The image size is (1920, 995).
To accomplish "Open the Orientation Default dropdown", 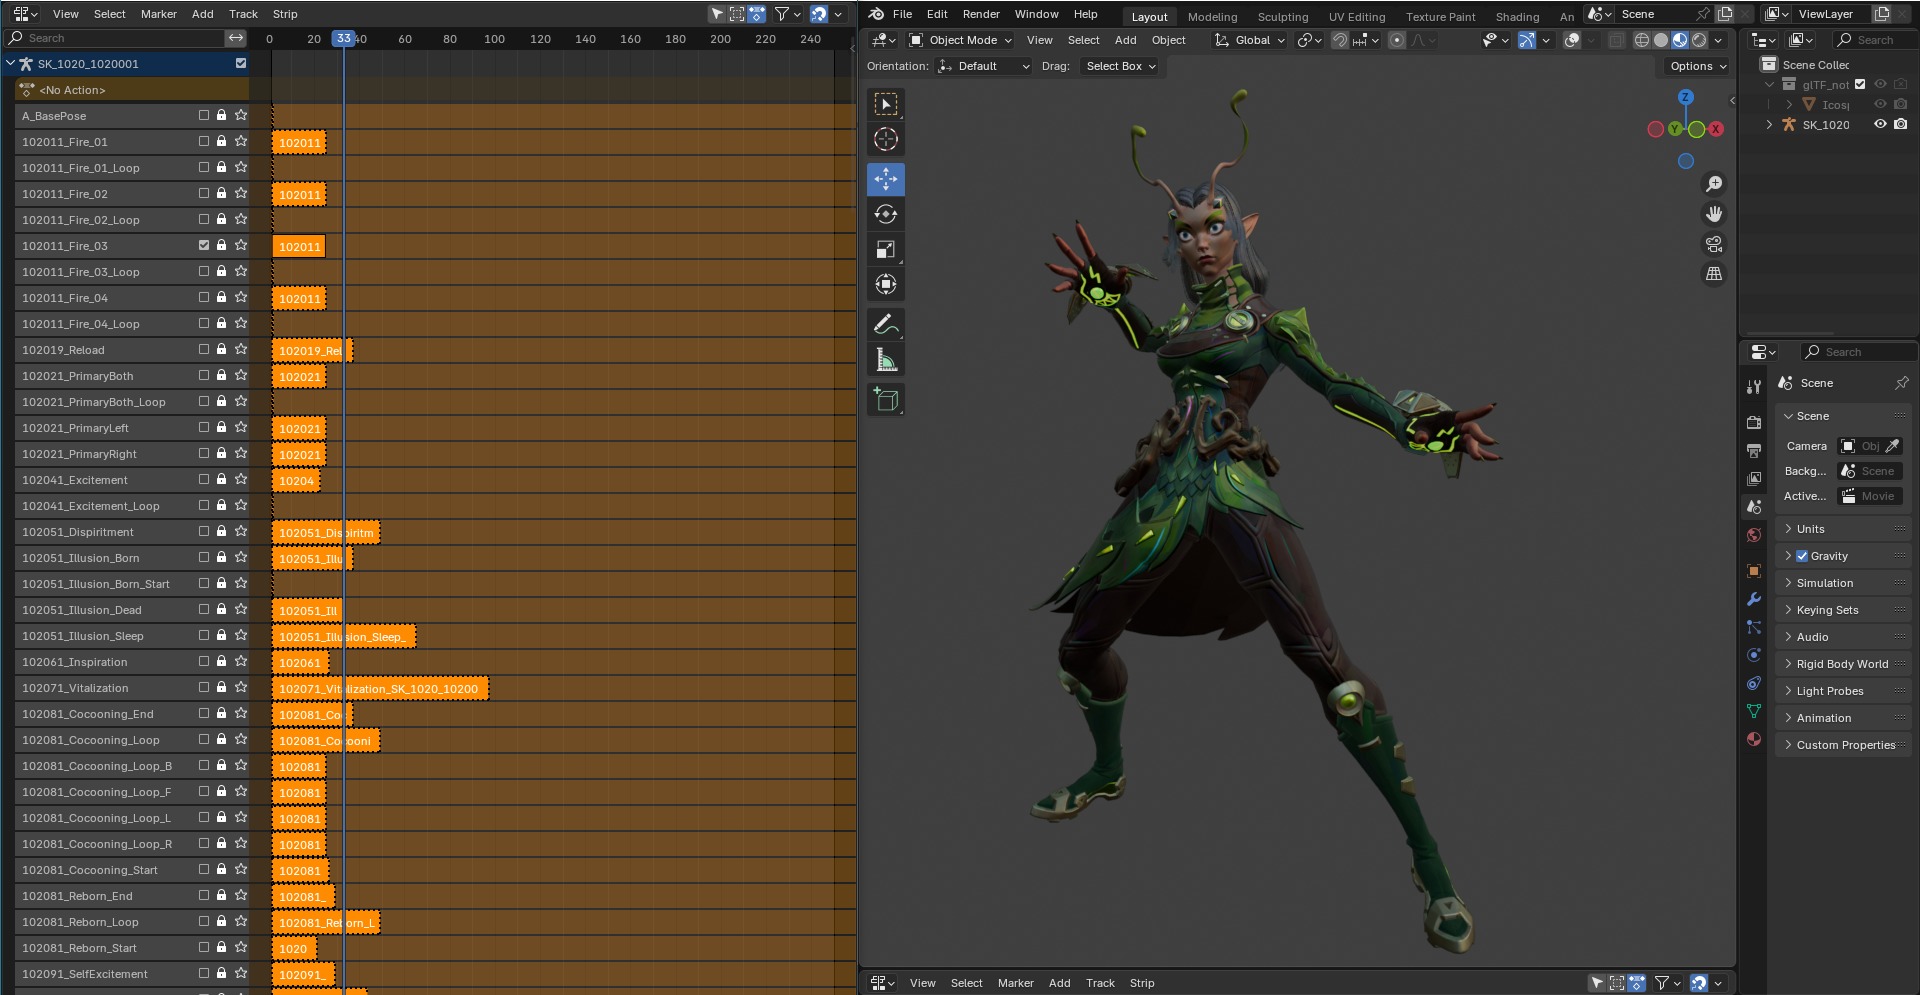I will tap(983, 66).
